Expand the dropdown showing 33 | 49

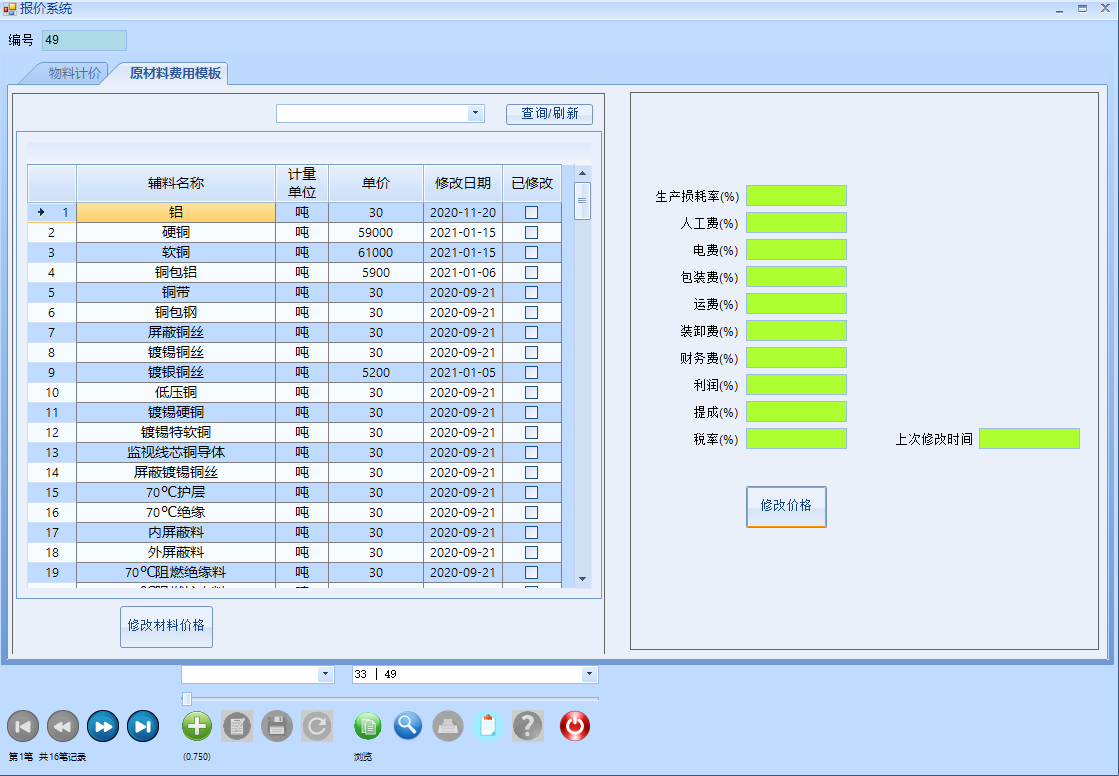coord(589,675)
